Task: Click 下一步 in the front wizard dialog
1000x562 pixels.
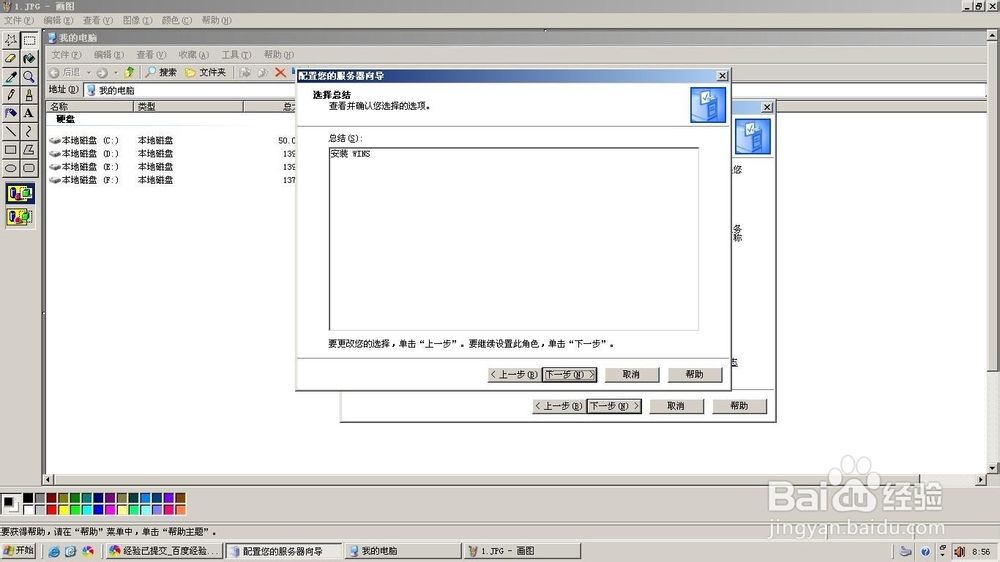Action: point(570,374)
